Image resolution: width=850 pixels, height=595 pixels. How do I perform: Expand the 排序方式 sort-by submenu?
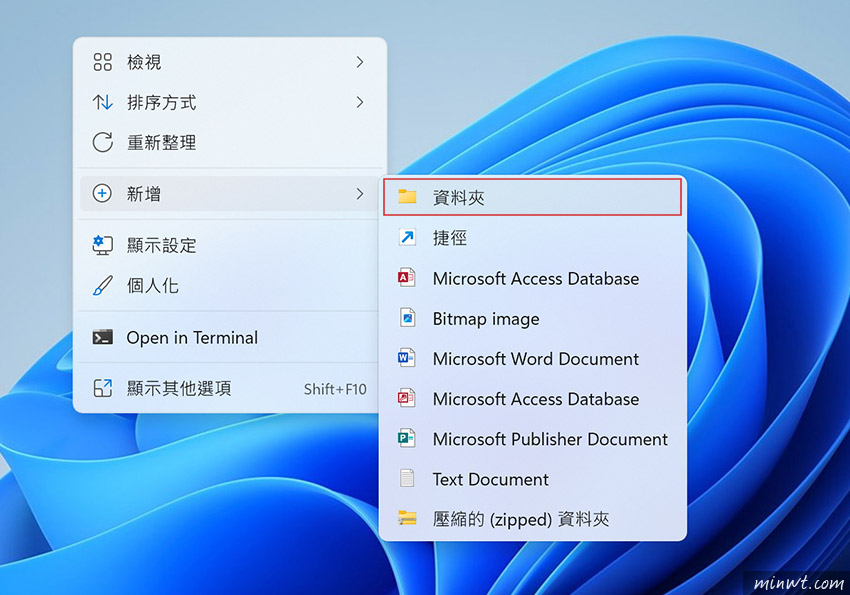pos(230,102)
